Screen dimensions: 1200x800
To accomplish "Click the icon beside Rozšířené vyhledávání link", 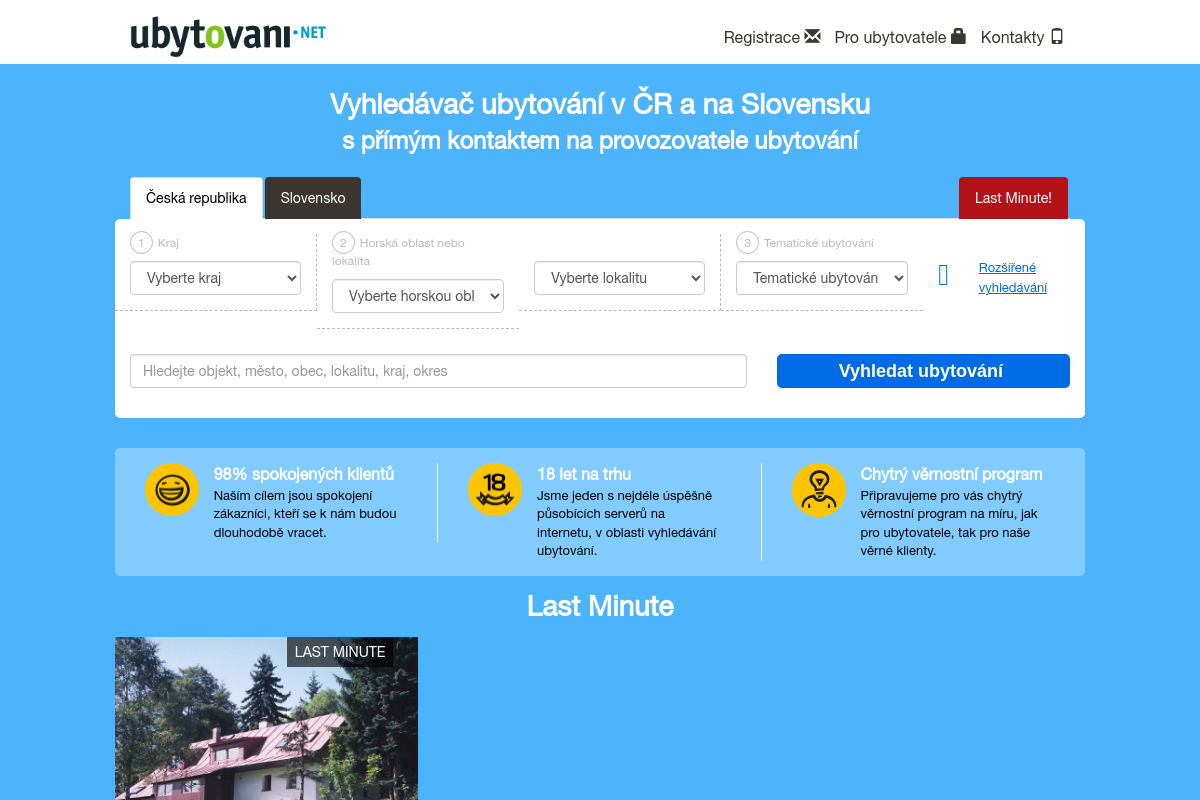I will coord(943,275).
